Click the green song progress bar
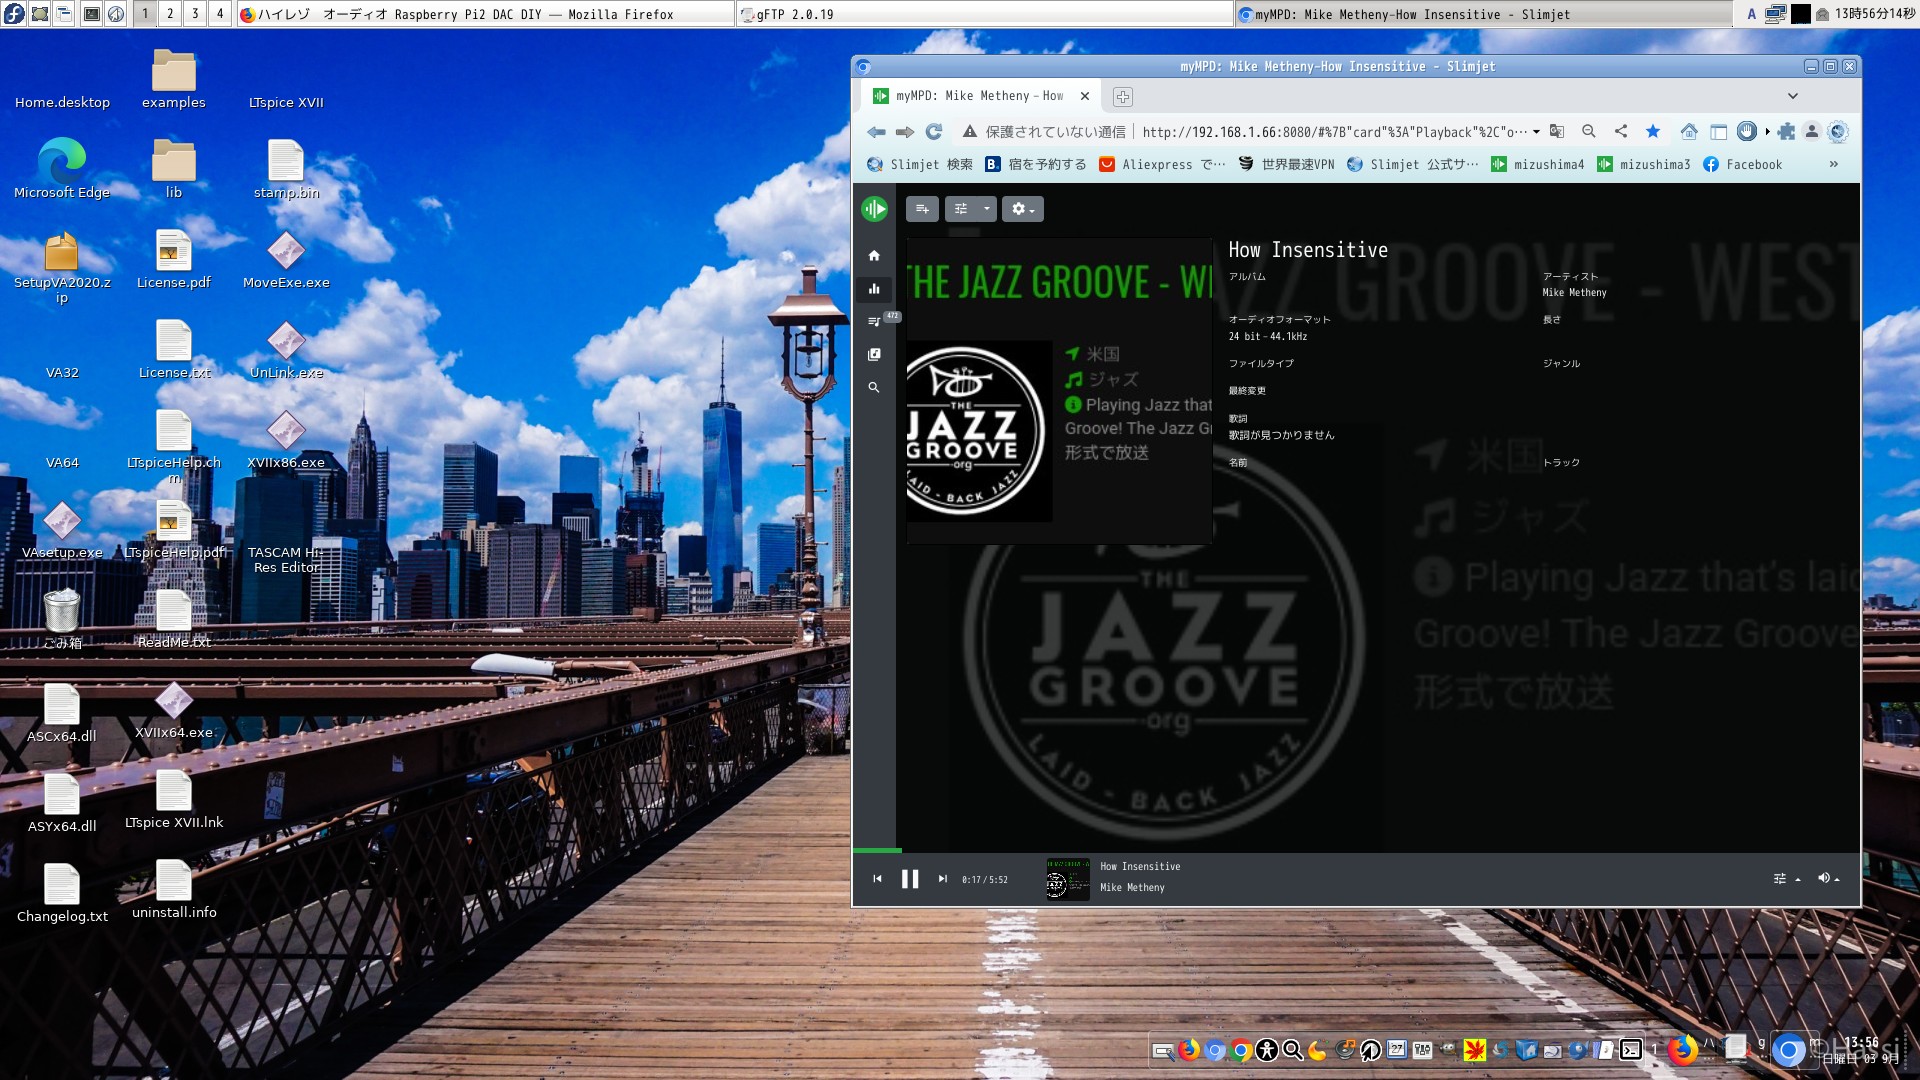Viewport: 1920px width, 1080px height. tap(877, 850)
